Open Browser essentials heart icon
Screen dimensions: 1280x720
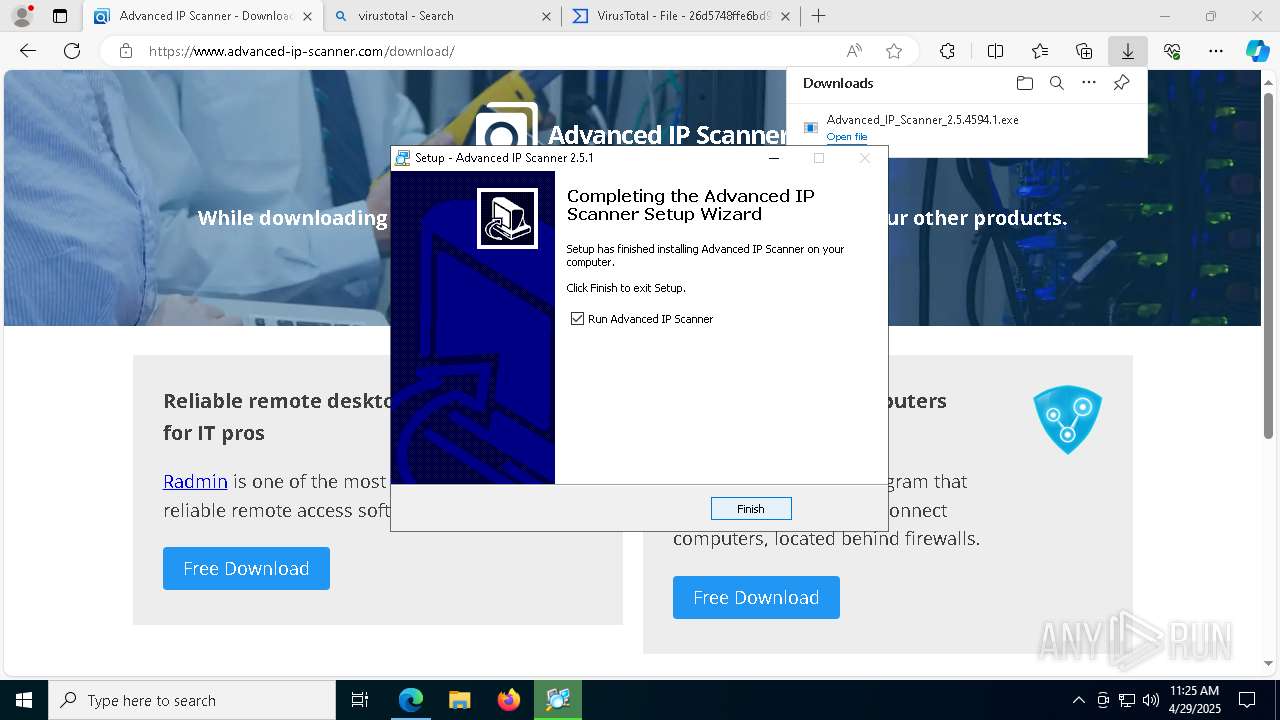click(1172, 51)
